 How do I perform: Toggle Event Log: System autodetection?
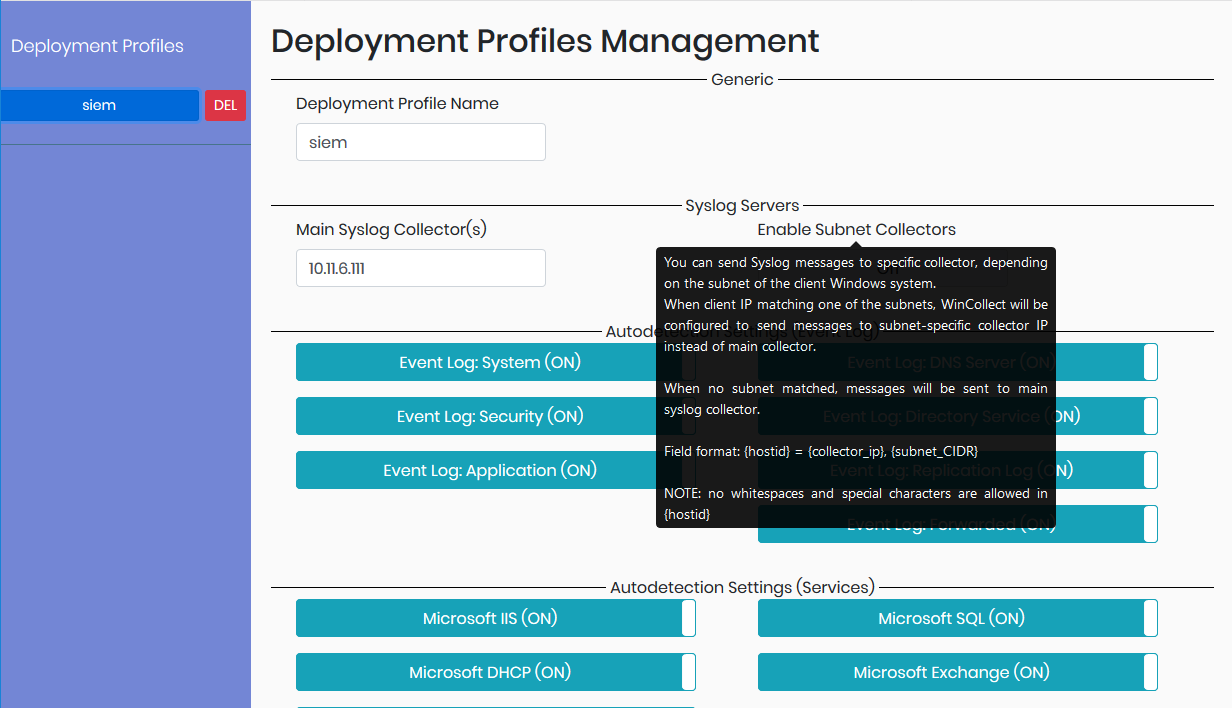pos(489,362)
